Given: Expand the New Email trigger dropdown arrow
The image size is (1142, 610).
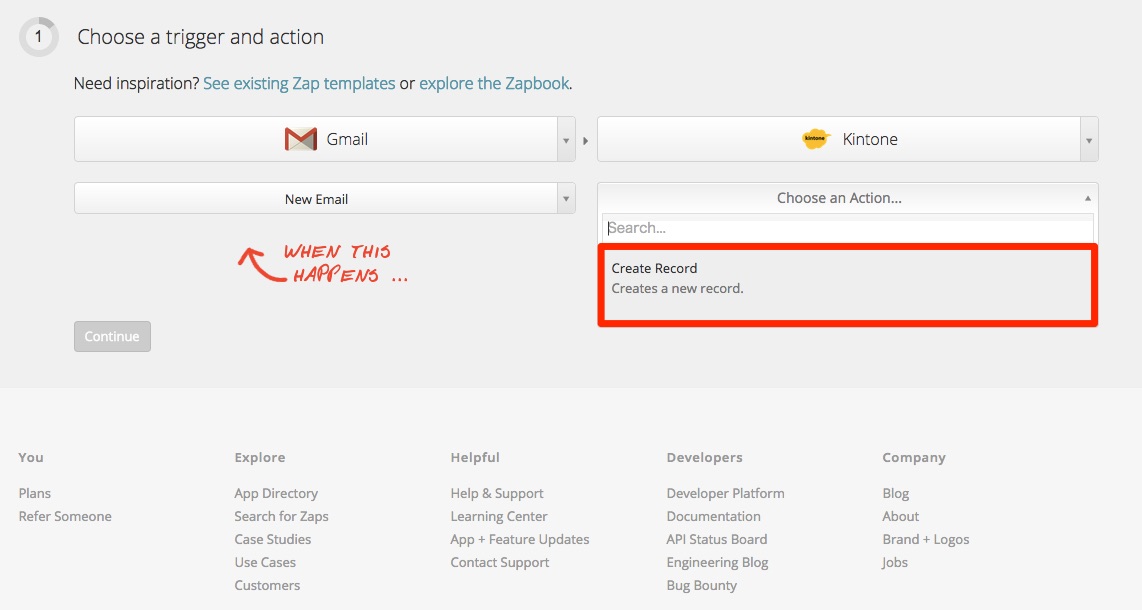Looking at the screenshot, I should (x=566, y=199).
